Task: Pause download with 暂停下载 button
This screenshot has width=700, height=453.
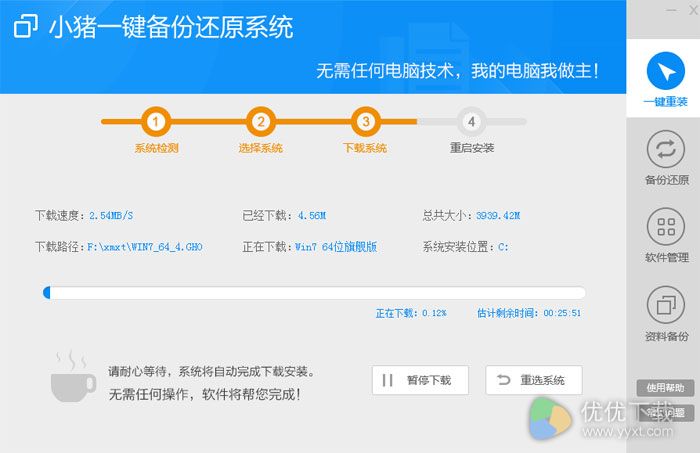Action: click(420, 380)
